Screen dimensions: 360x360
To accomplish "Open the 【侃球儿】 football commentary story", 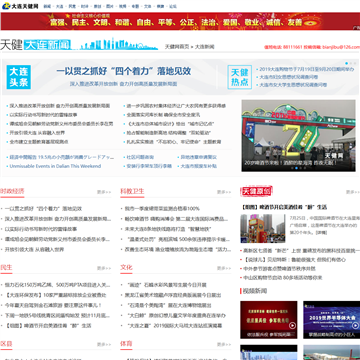I will [295, 259].
